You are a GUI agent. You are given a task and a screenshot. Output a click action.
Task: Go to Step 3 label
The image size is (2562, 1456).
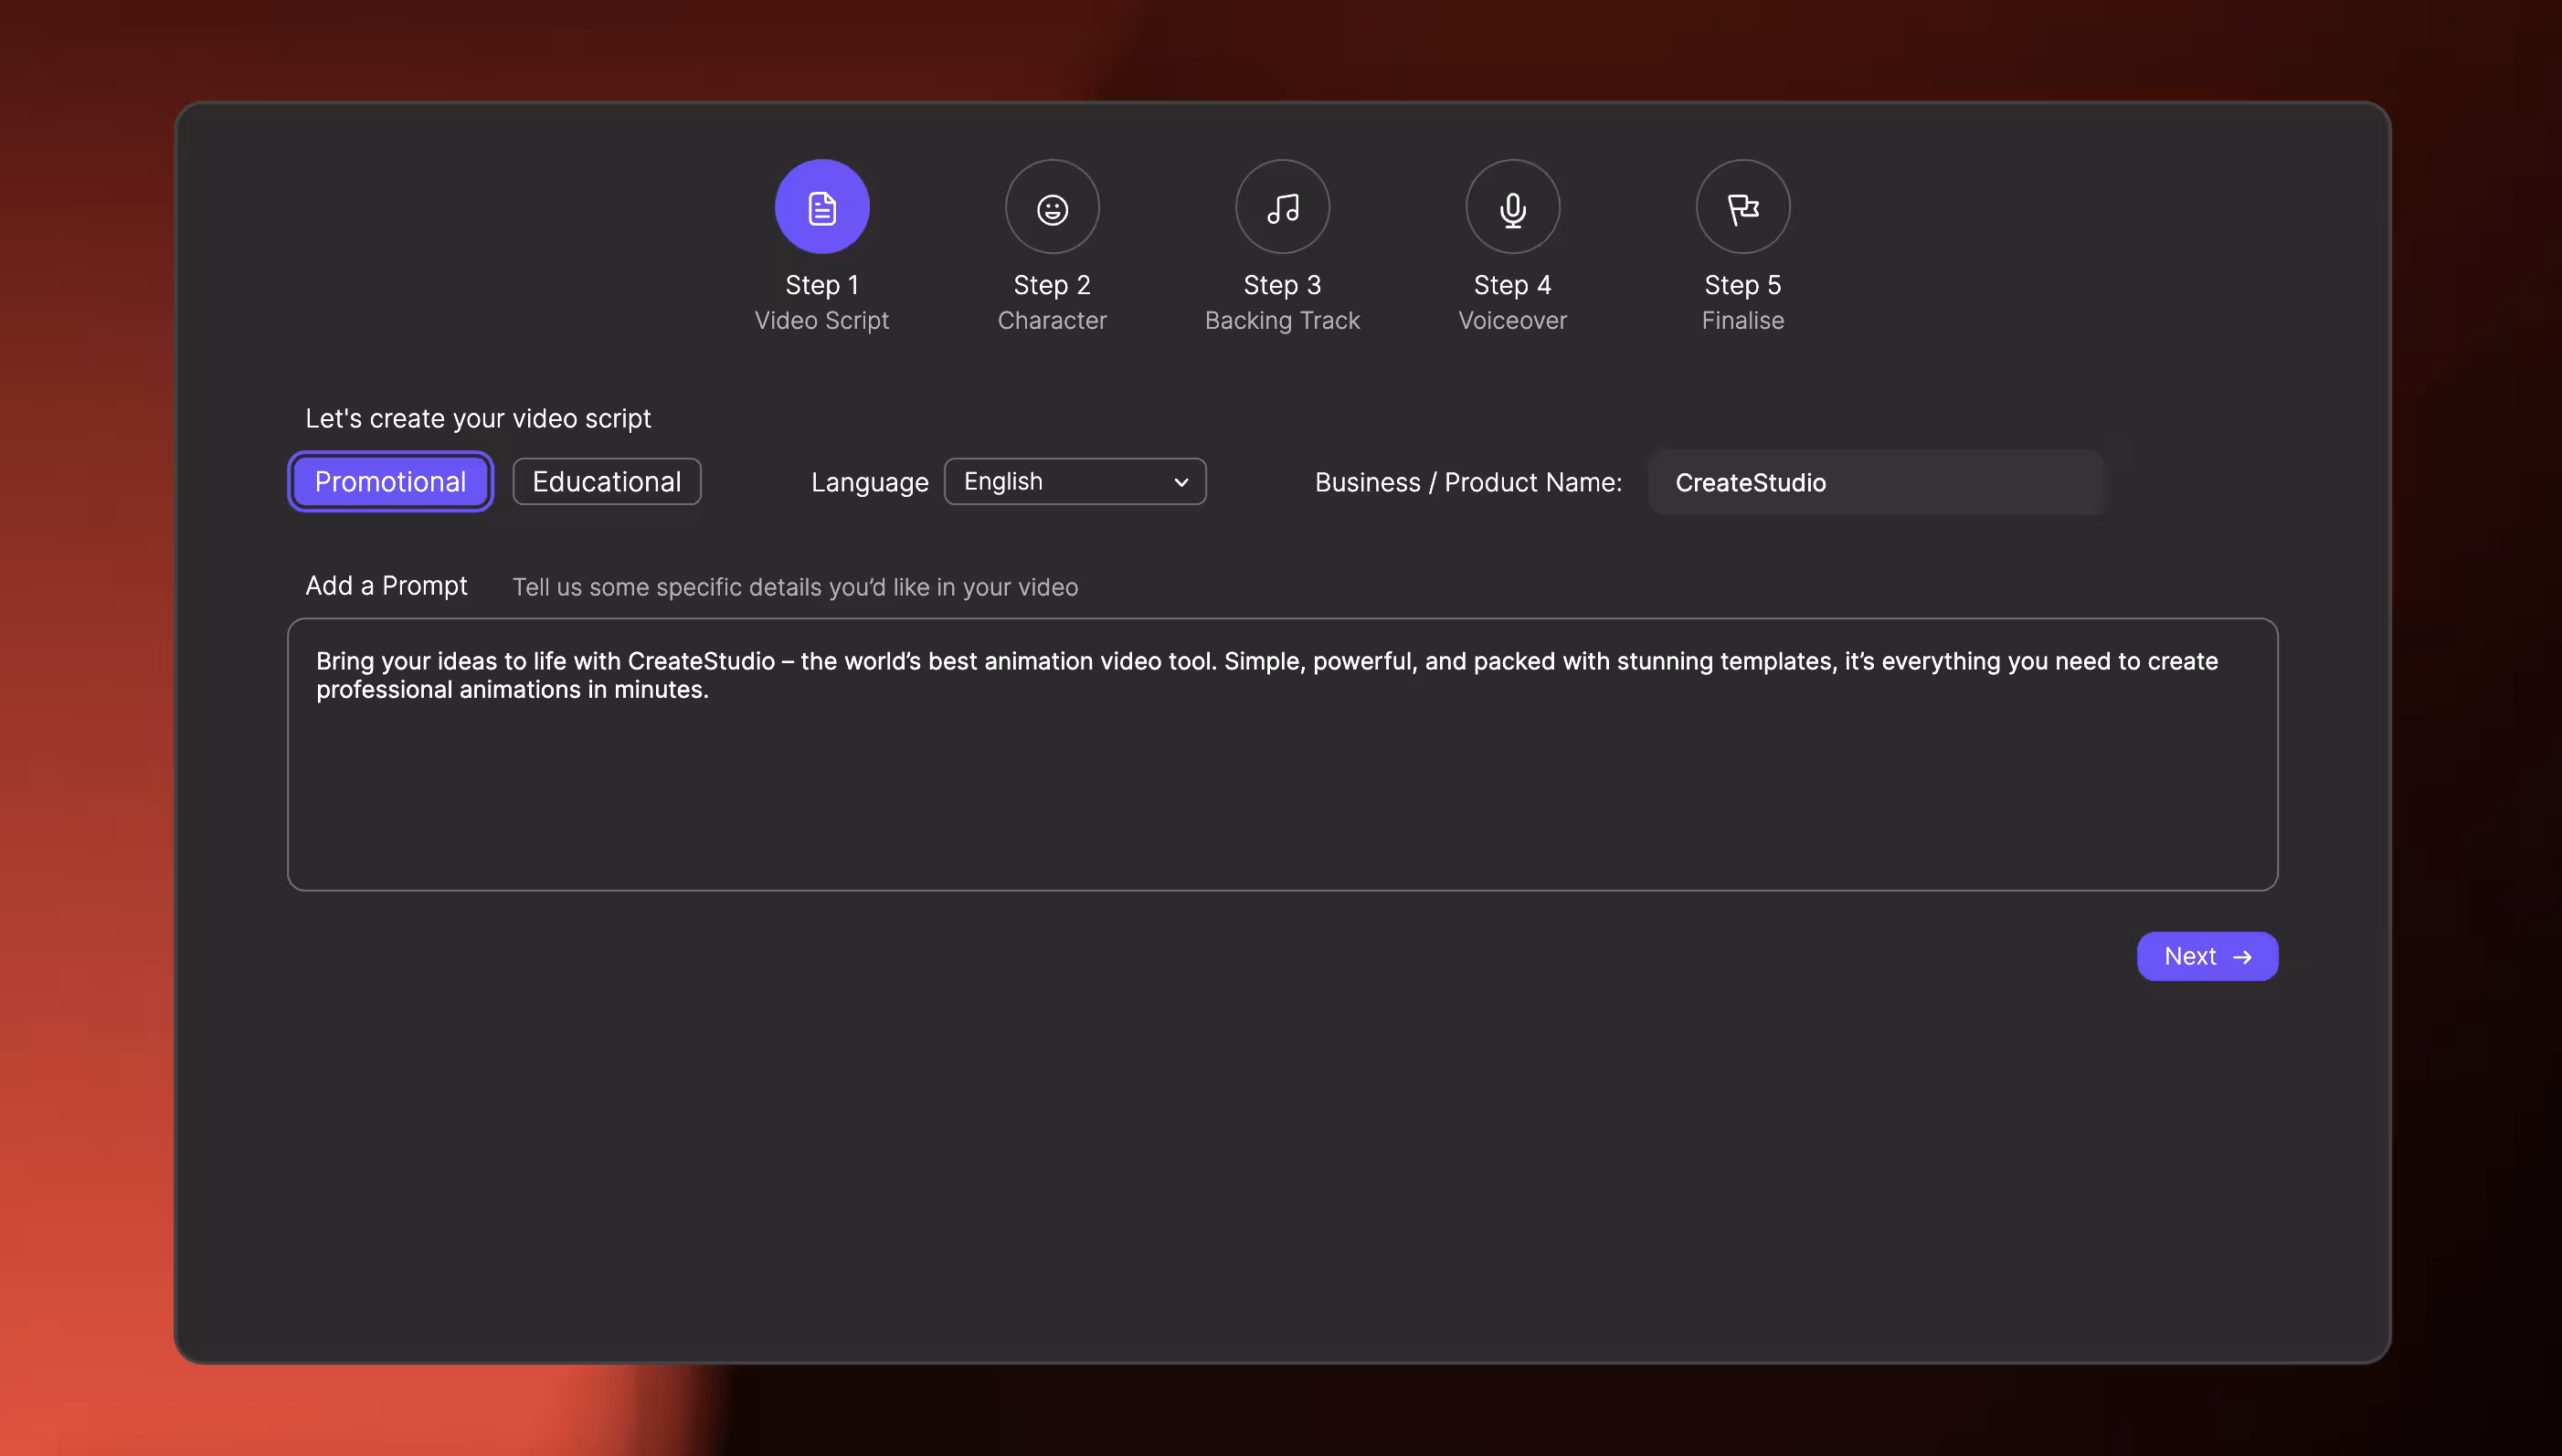click(x=1282, y=285)
